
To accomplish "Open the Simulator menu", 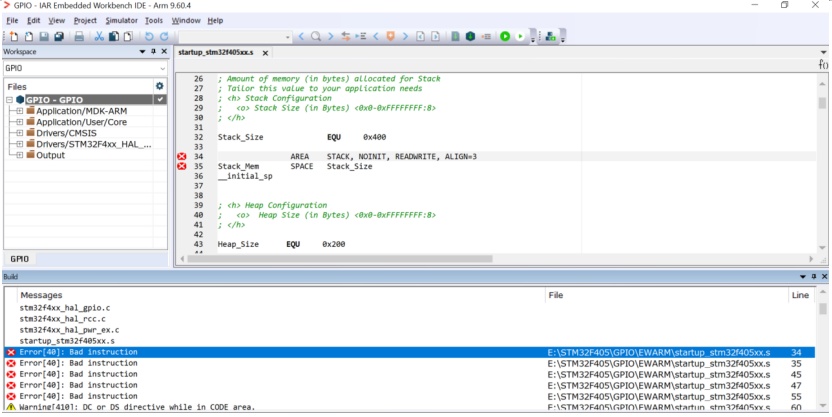I will tap(121, 20).
